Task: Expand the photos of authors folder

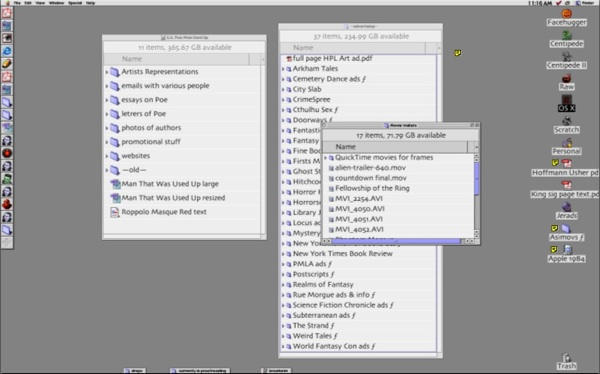Action: (107, 128)
